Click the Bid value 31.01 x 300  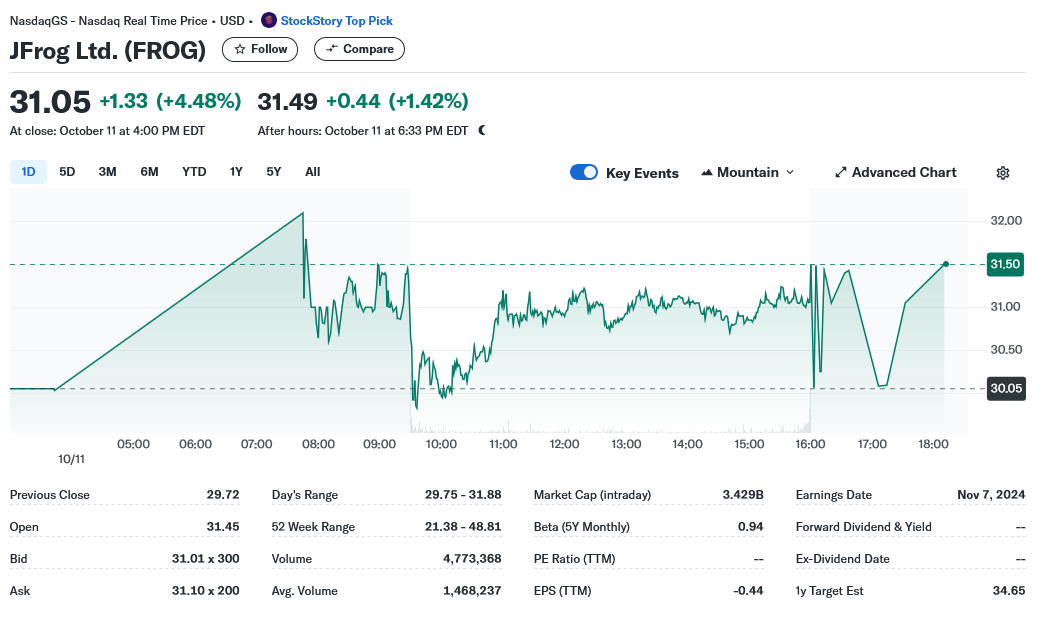pos(205,558)
